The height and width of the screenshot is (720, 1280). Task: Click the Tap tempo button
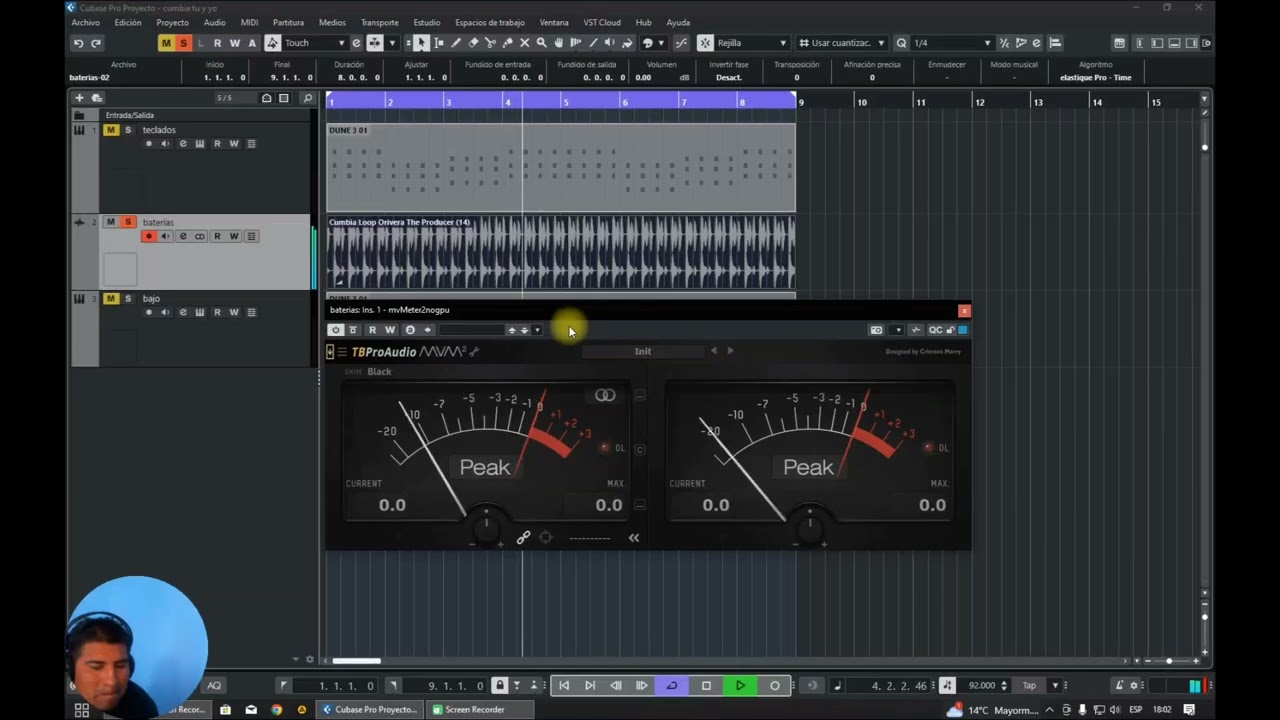(x=1029, y=686)
